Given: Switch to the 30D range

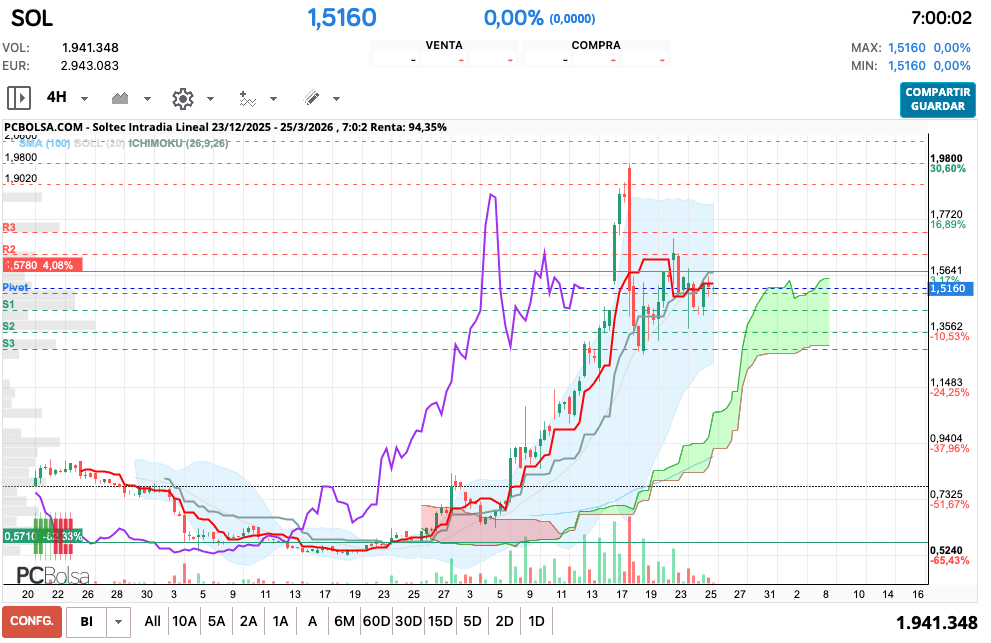Looking at the screenshot, I should point(408,622).
